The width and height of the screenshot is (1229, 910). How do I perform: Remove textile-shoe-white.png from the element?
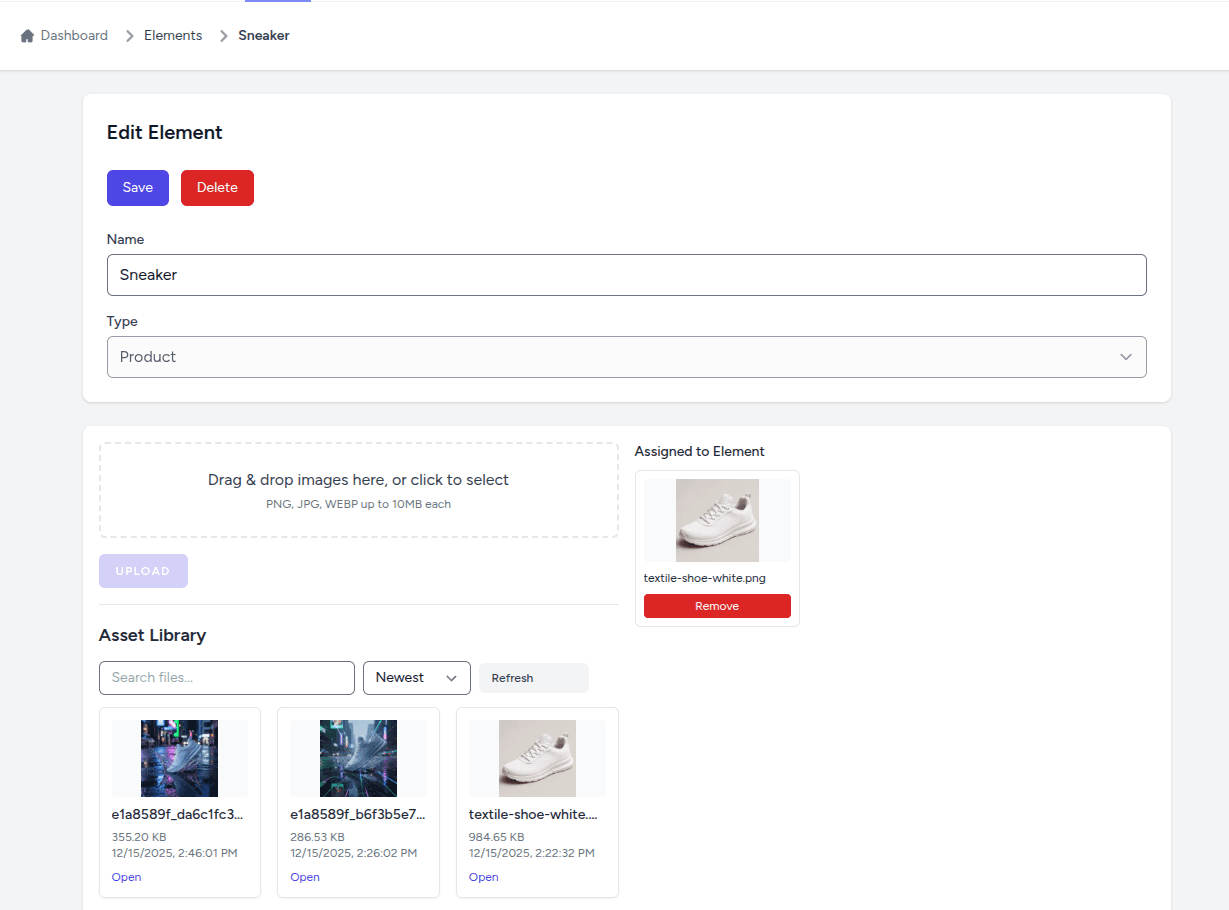pyautogui.click(x=717, y=605)
